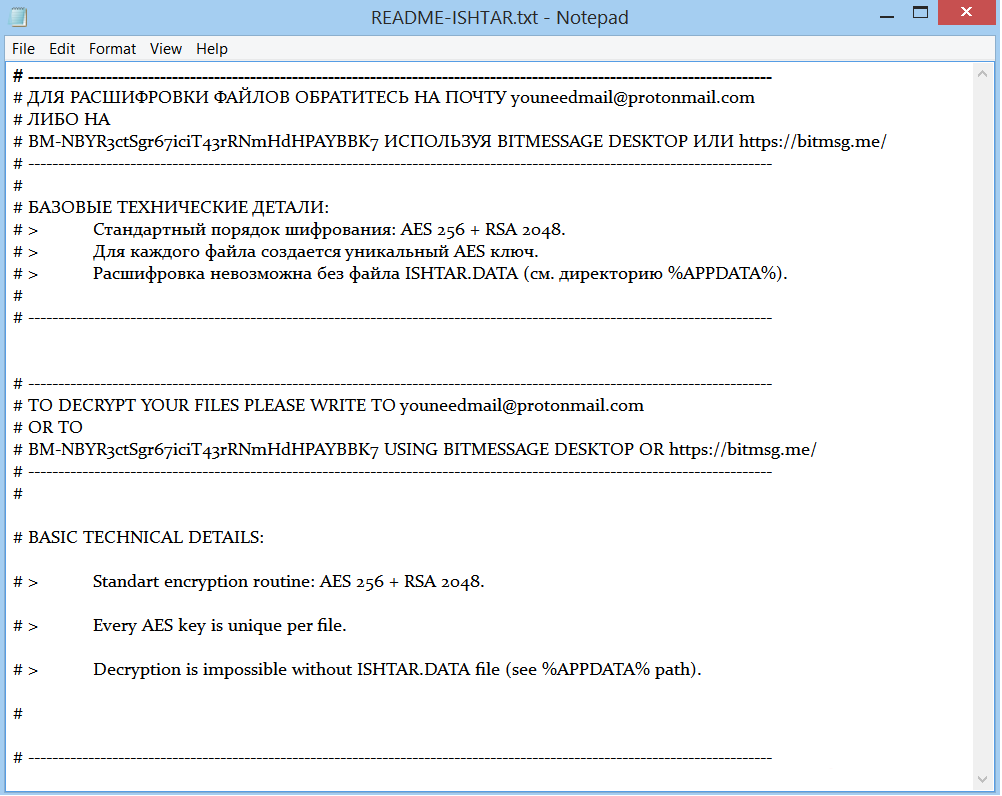
Task: Open the File menu
Action: click(x=23, y=49)
